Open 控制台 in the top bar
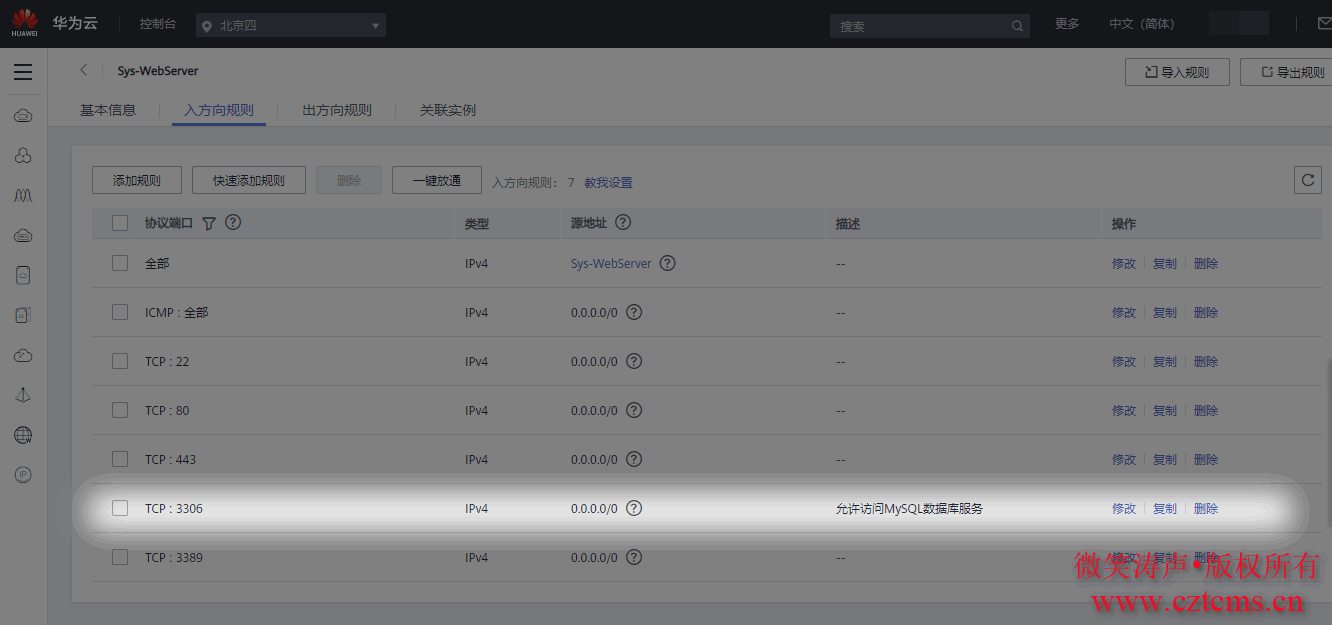 click(158, 24)
